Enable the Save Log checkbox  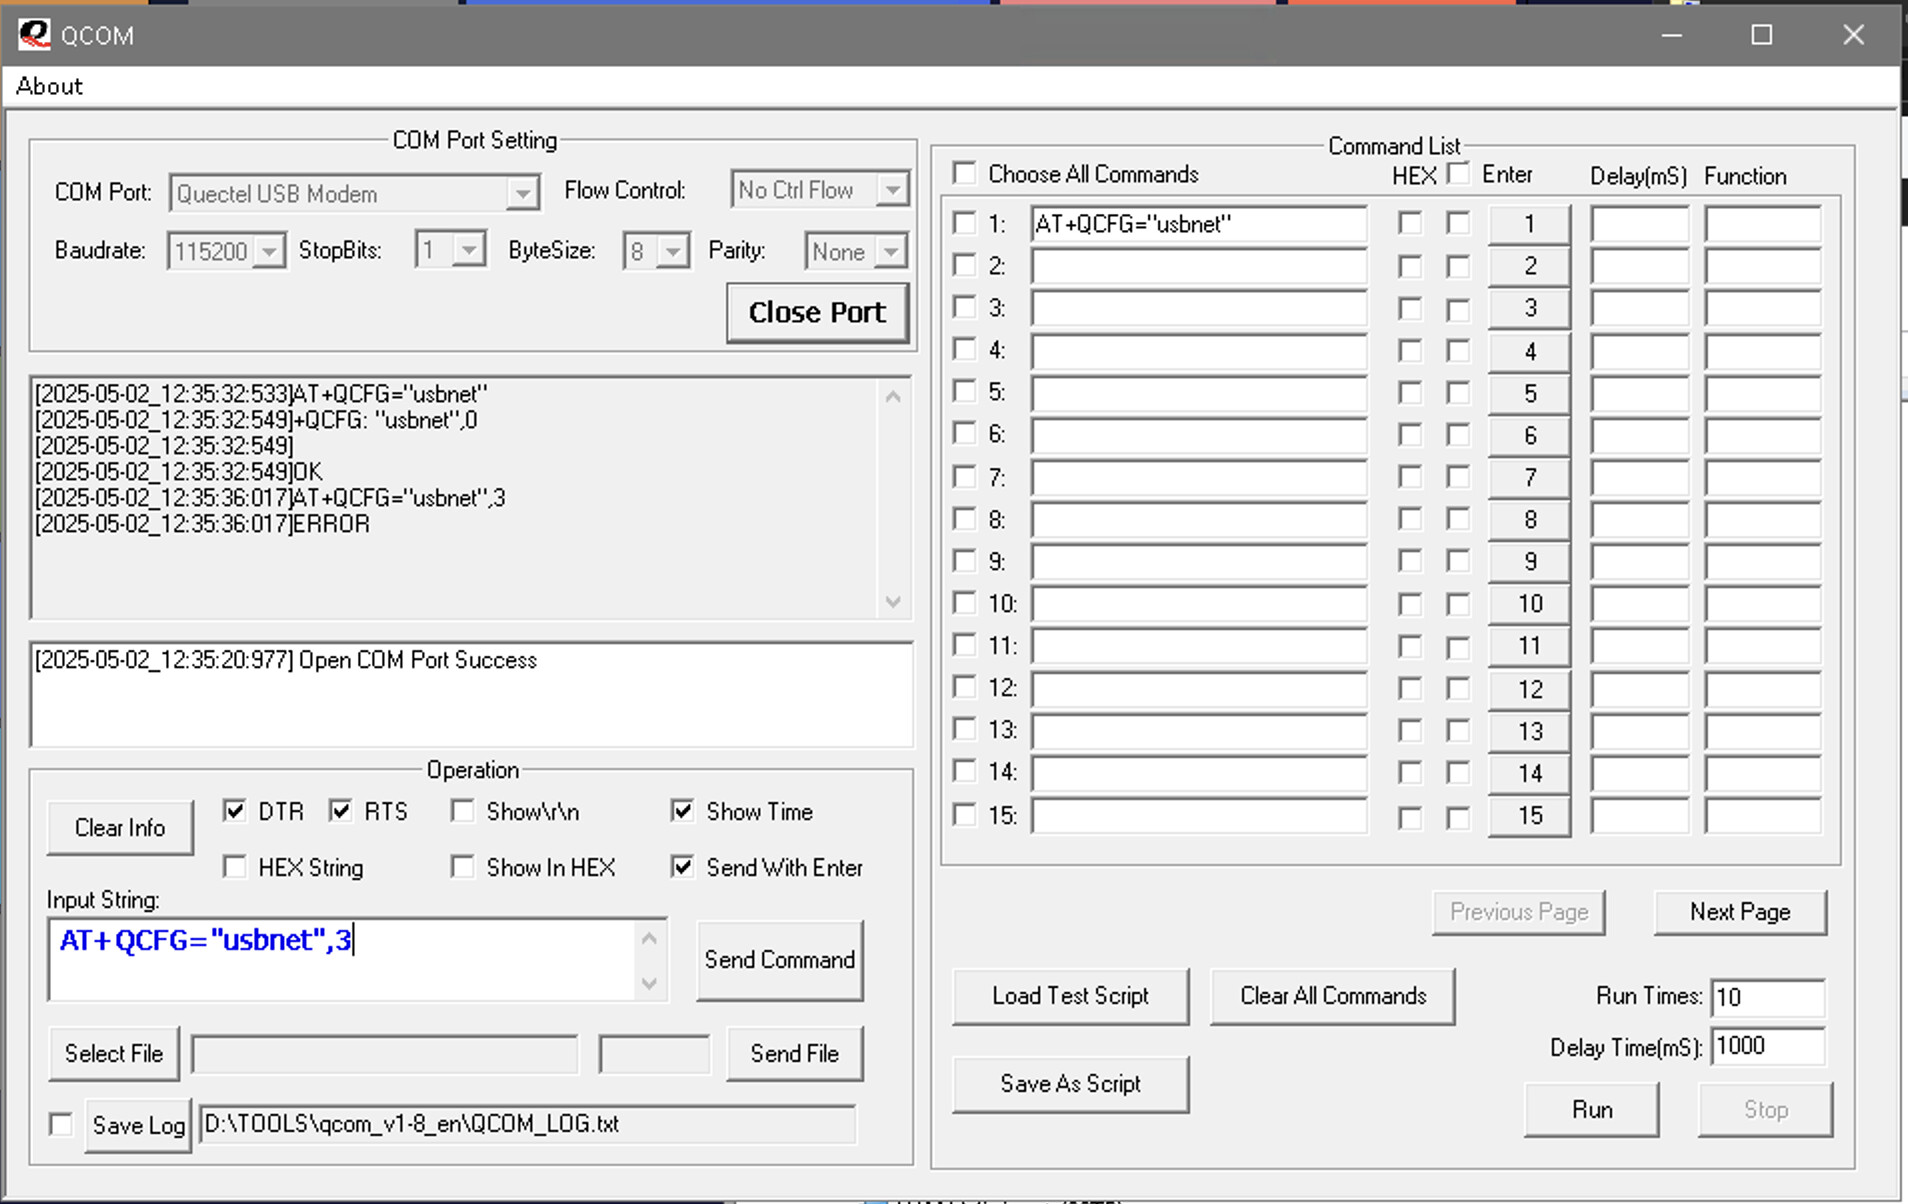[x=62, y=1125]
